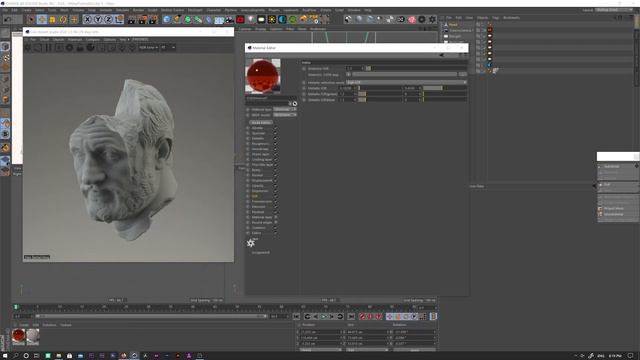Viewport: 640px width, 360px height.
Task: Select the IOR channel in Material Editor
Action: [254, 196]
